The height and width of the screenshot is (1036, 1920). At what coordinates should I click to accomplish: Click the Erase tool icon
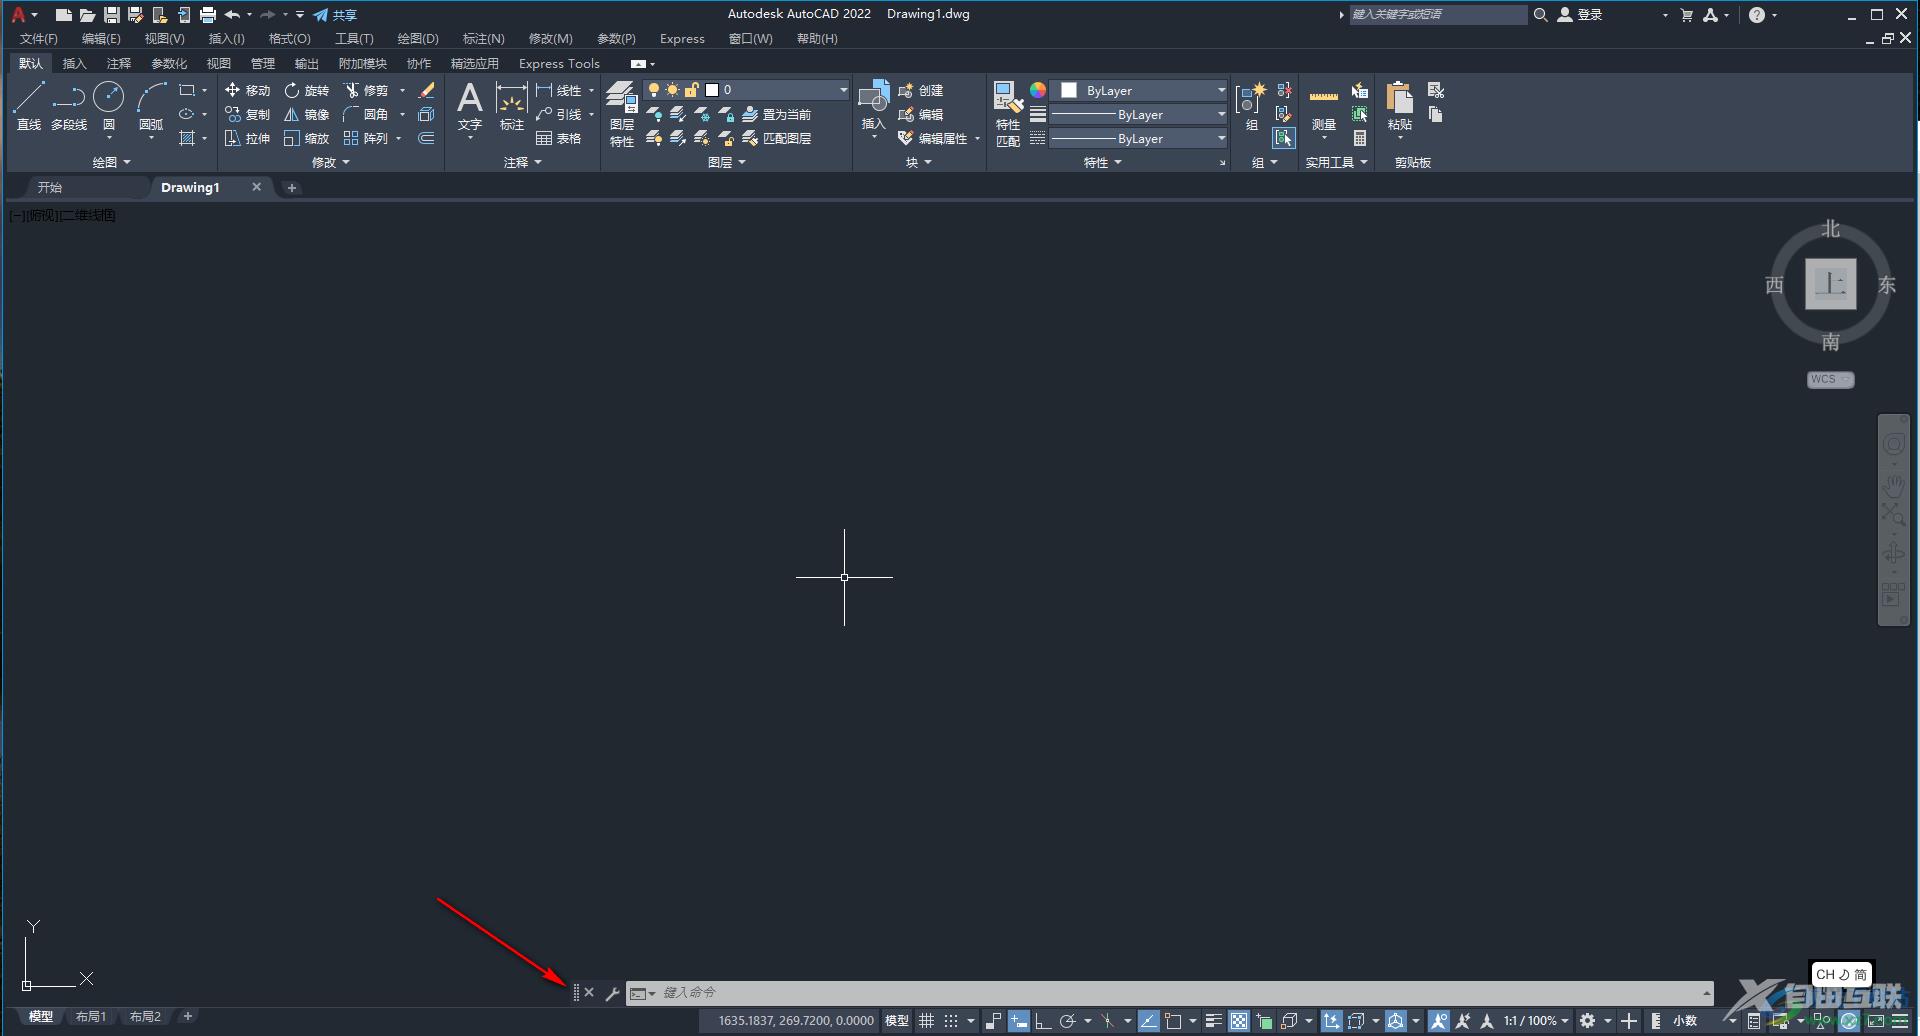coord(426,90)
